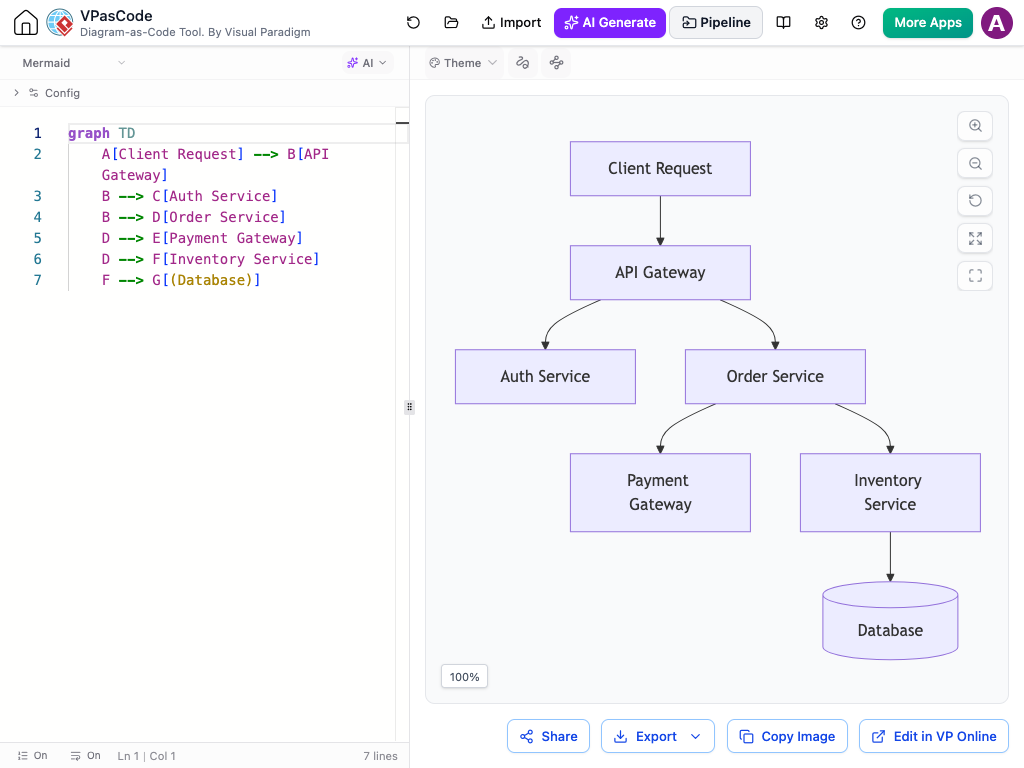
Task: Click the fullscreen frame icon
Action: tap(975, 276)
